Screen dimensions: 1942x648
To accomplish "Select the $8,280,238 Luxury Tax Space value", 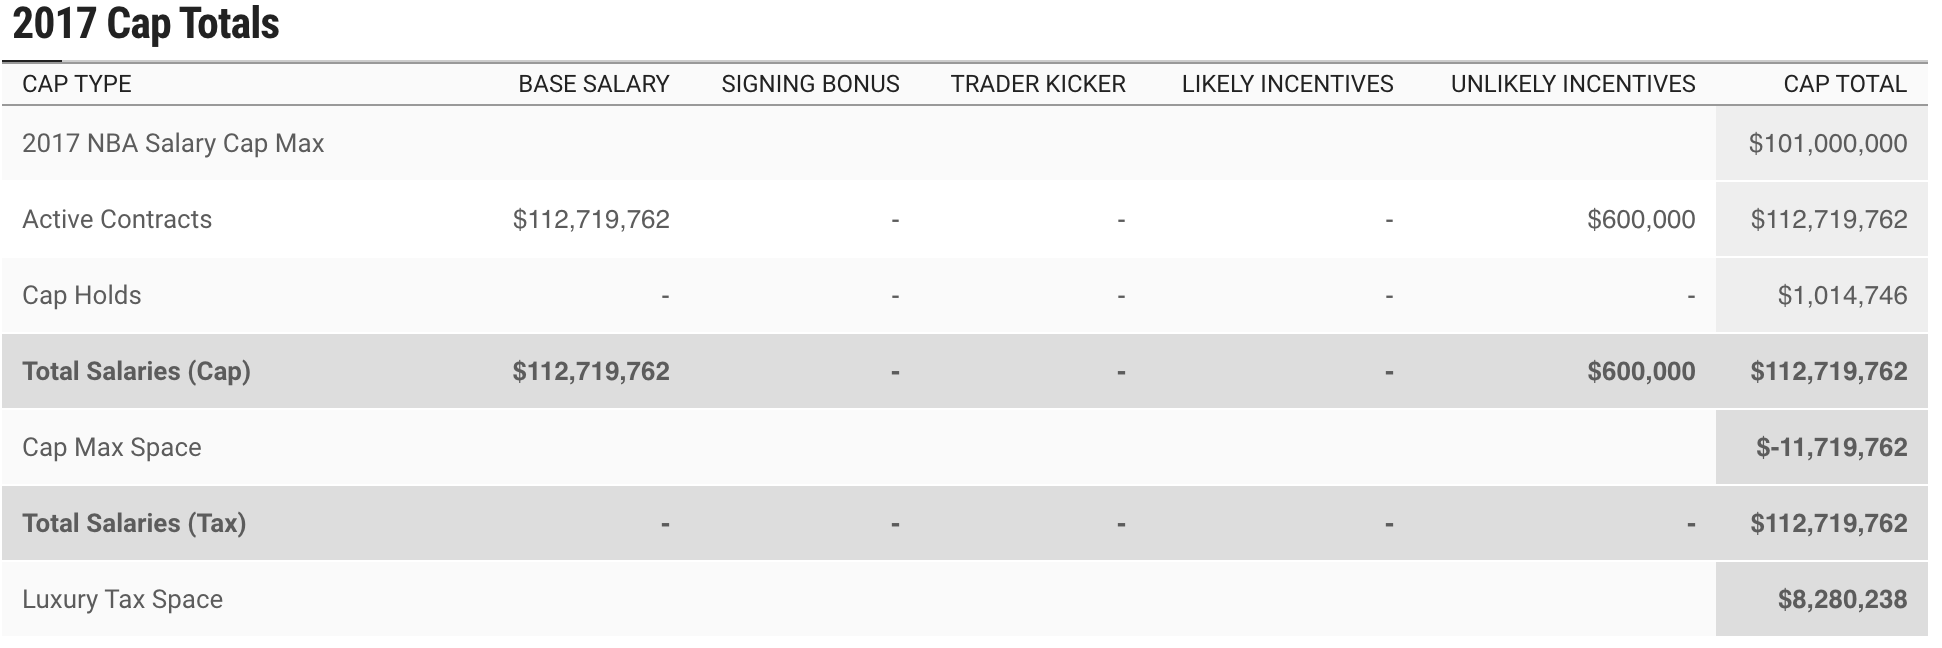I will (1842, 599).
